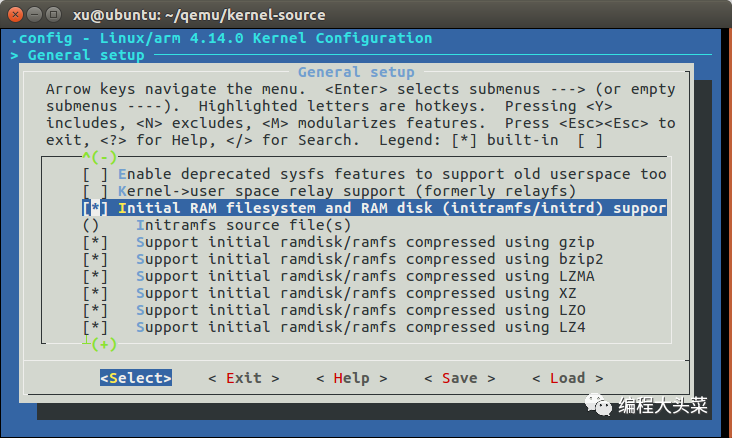
Task: Close the terminal window with red button
Action: (x=15, y=14)
